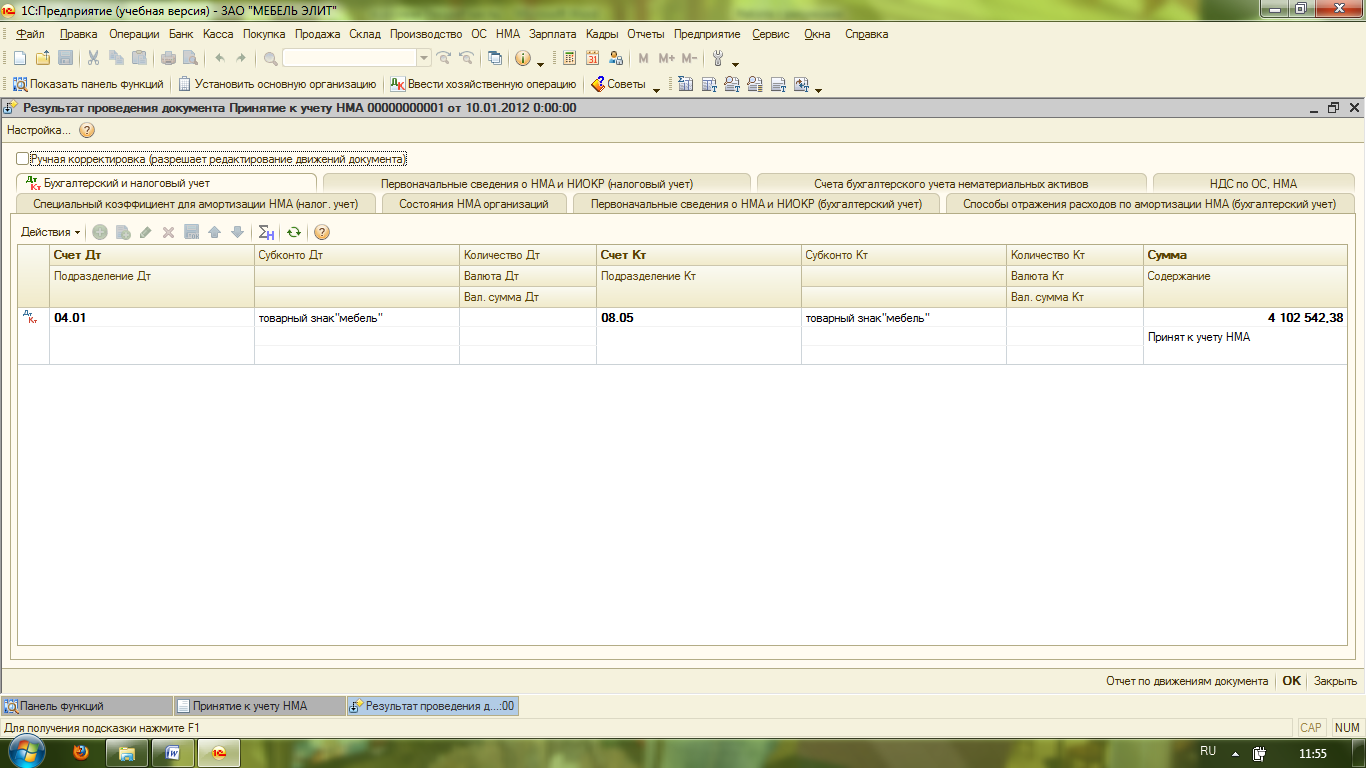
Task: Select the Принят к учету НМА cell
Action: tap(1245, 337)
